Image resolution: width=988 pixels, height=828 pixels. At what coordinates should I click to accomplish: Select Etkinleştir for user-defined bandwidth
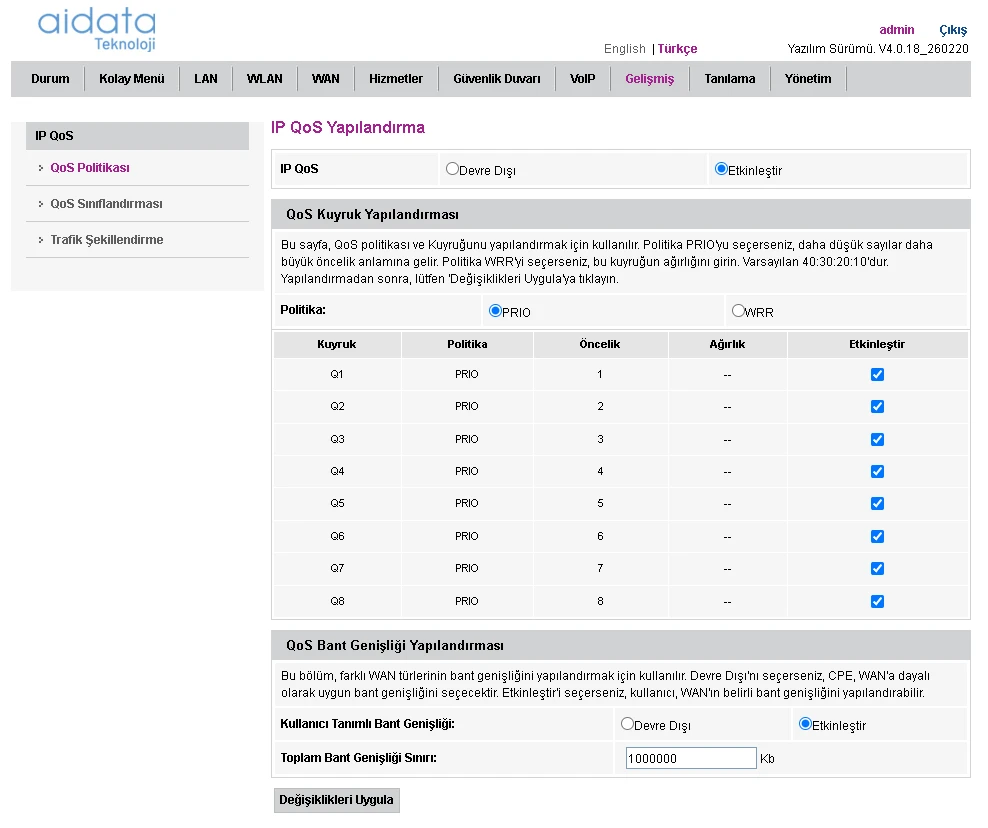[805, 724]
